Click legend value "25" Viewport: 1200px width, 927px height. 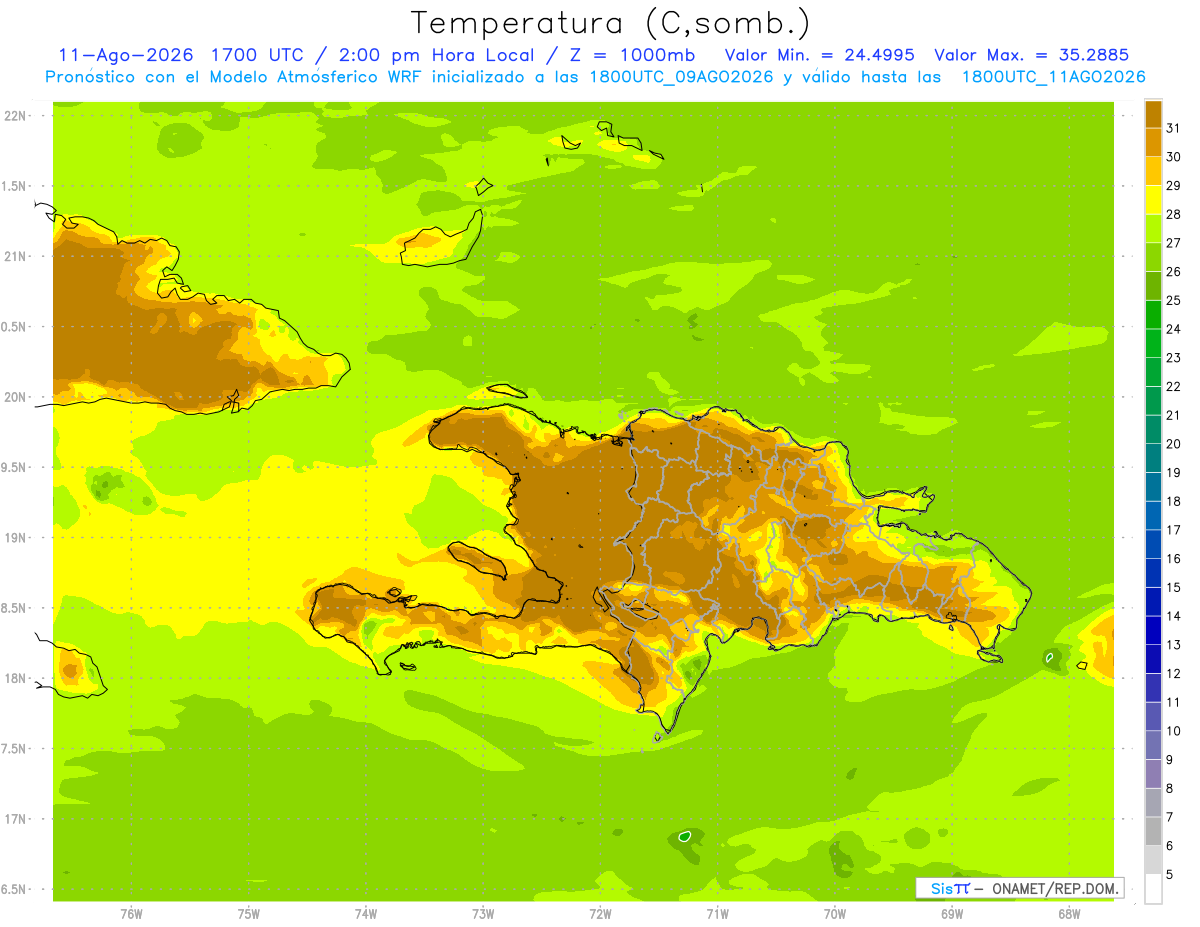(1174, 300)
